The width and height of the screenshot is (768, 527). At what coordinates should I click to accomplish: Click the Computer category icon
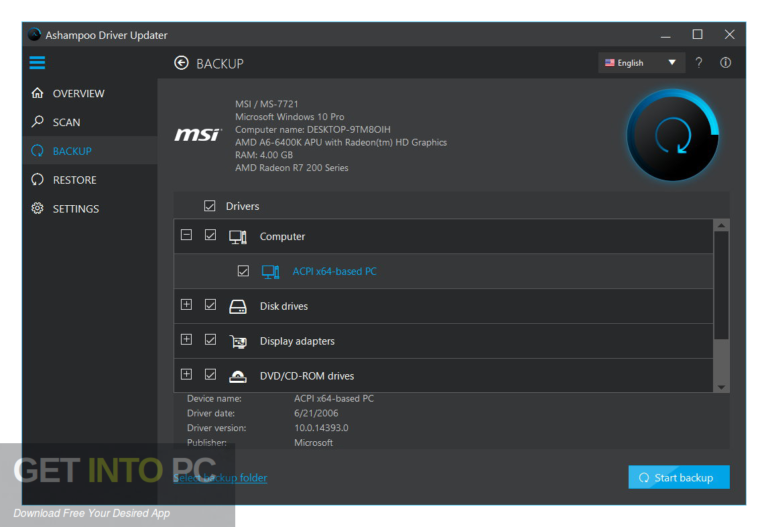click(x=238, y=237)
